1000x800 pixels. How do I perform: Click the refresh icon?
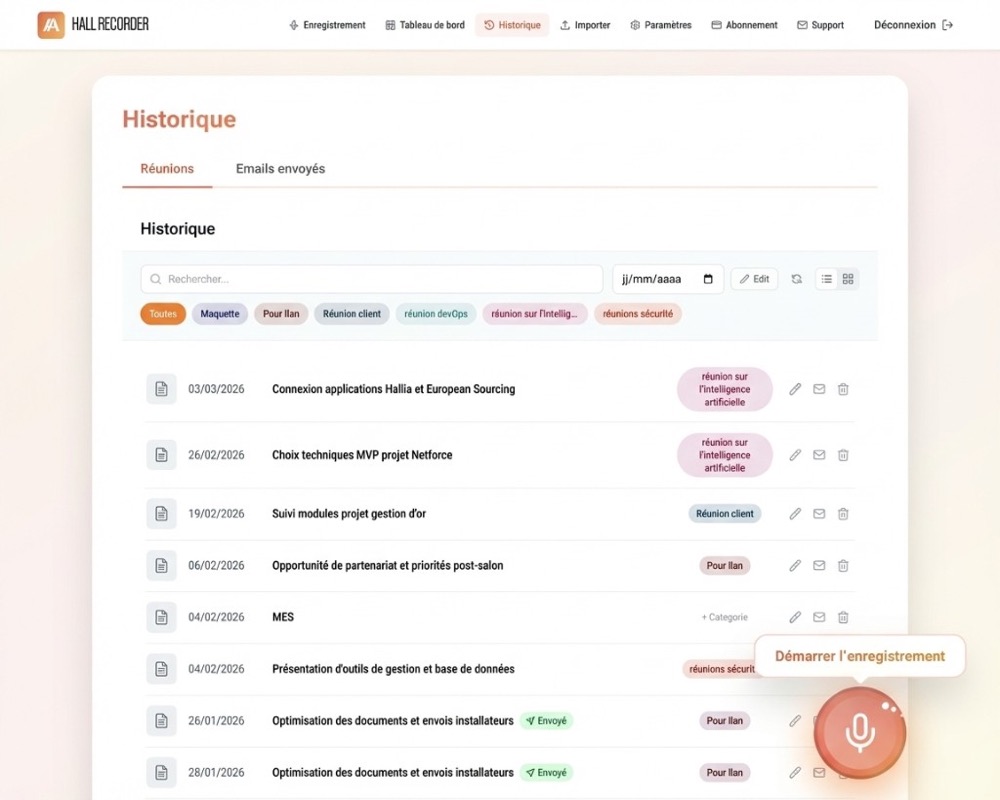pyautogui.click(x=797, y=279)
